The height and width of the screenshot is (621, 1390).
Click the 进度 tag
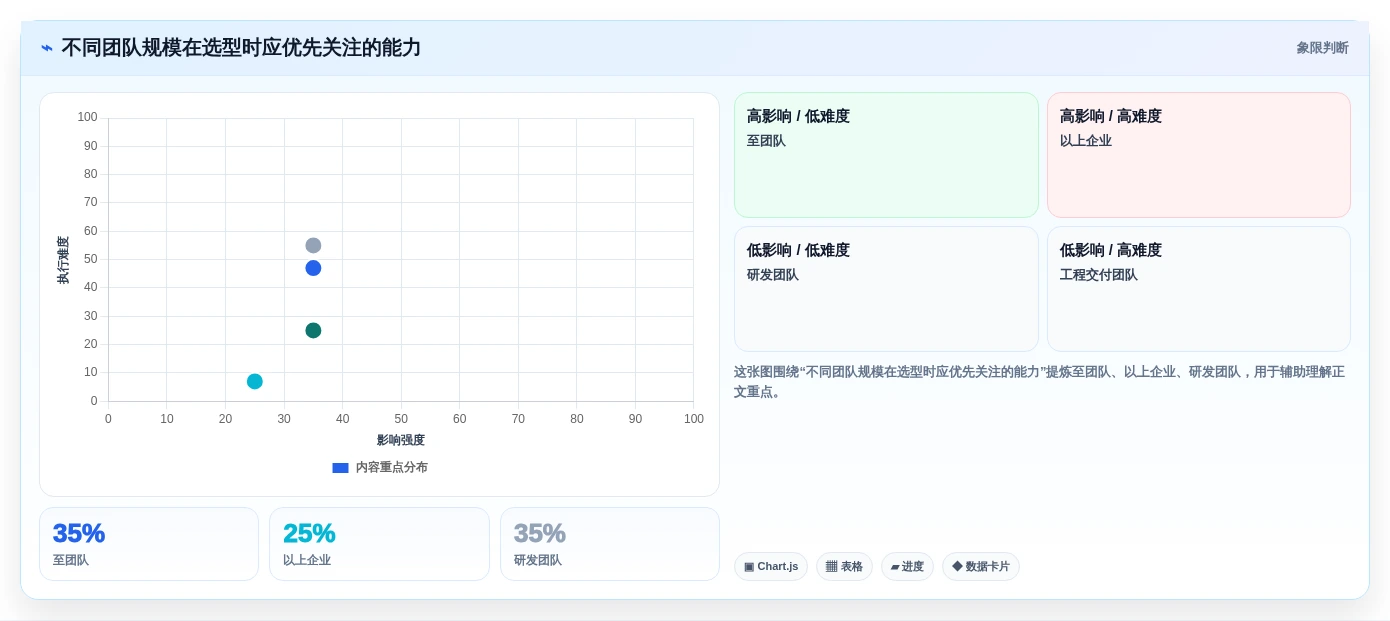click(907, 566)
